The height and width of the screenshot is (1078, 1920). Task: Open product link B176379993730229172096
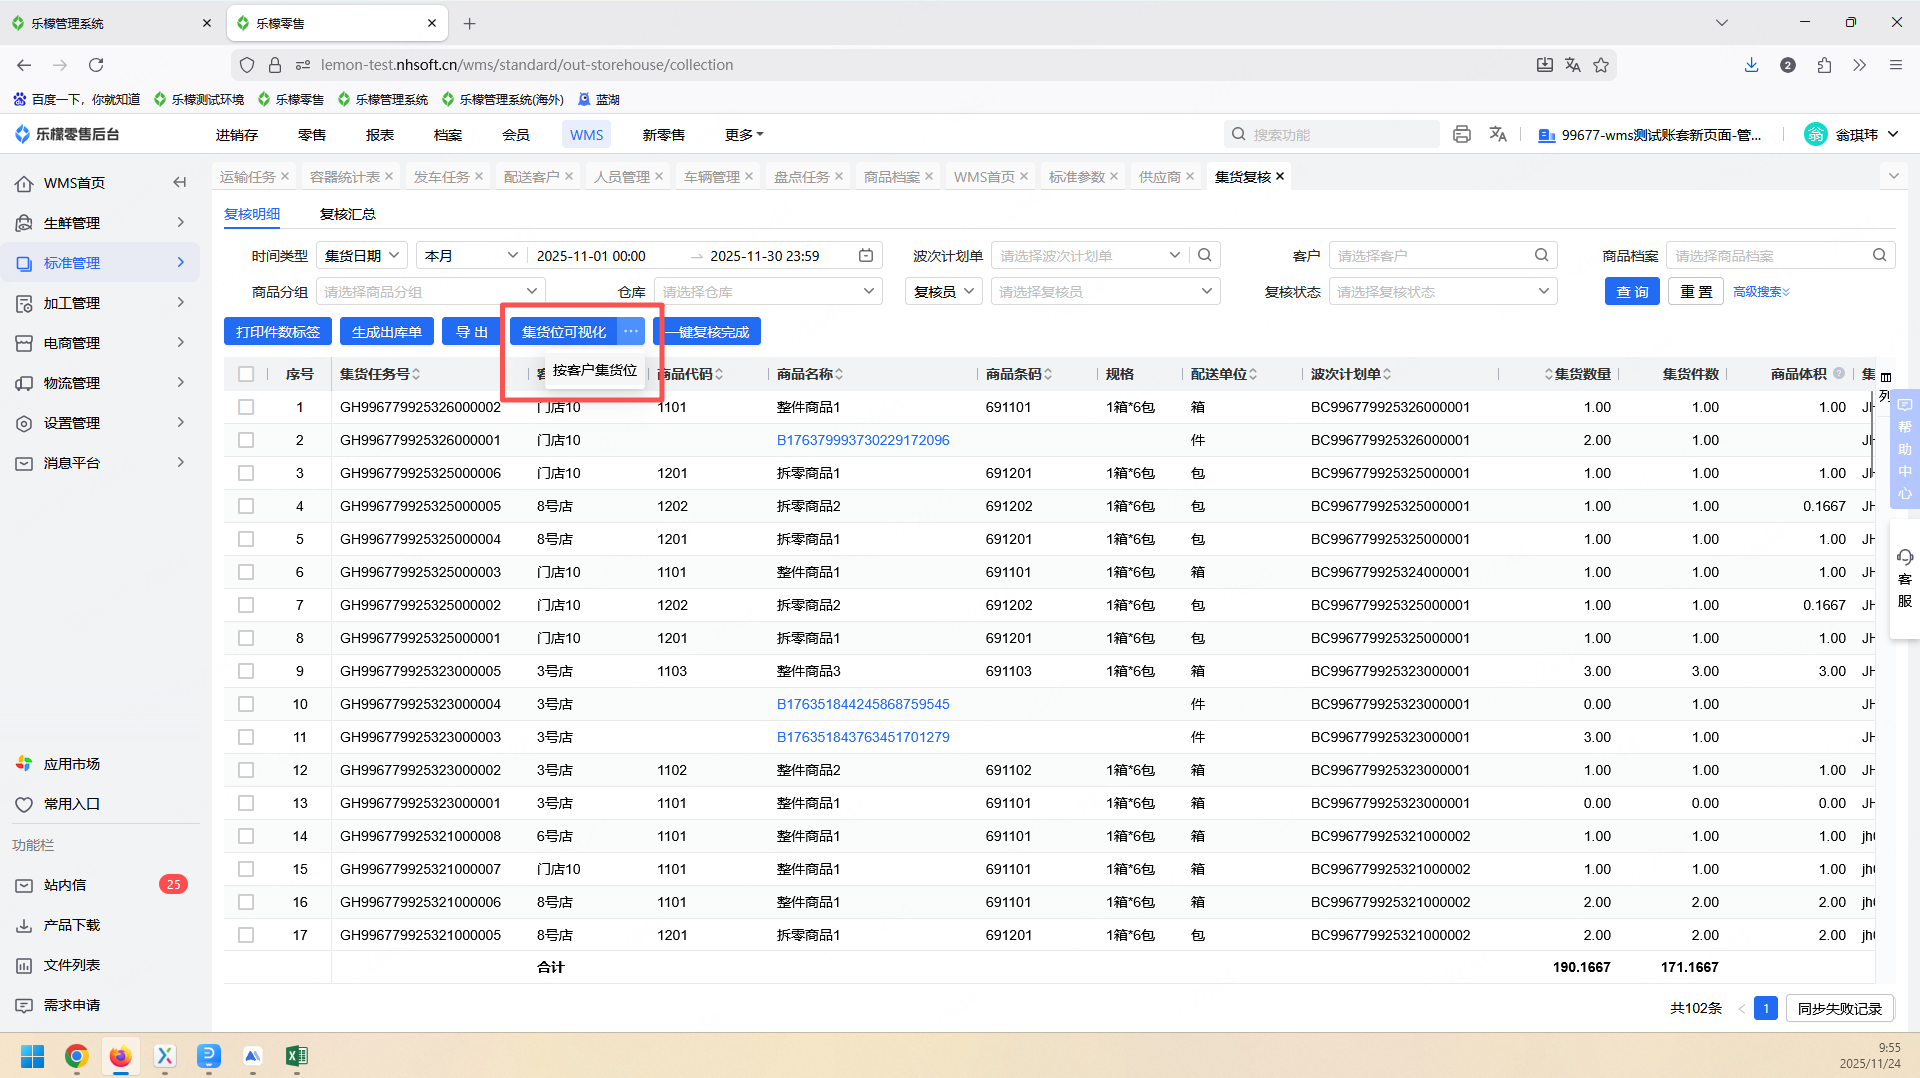(862, 440)
